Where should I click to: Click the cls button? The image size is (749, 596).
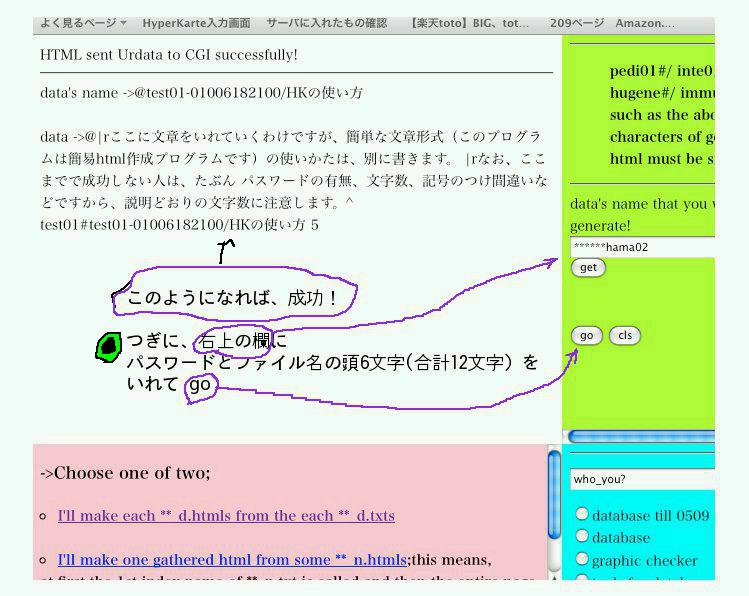click(625, 335)
